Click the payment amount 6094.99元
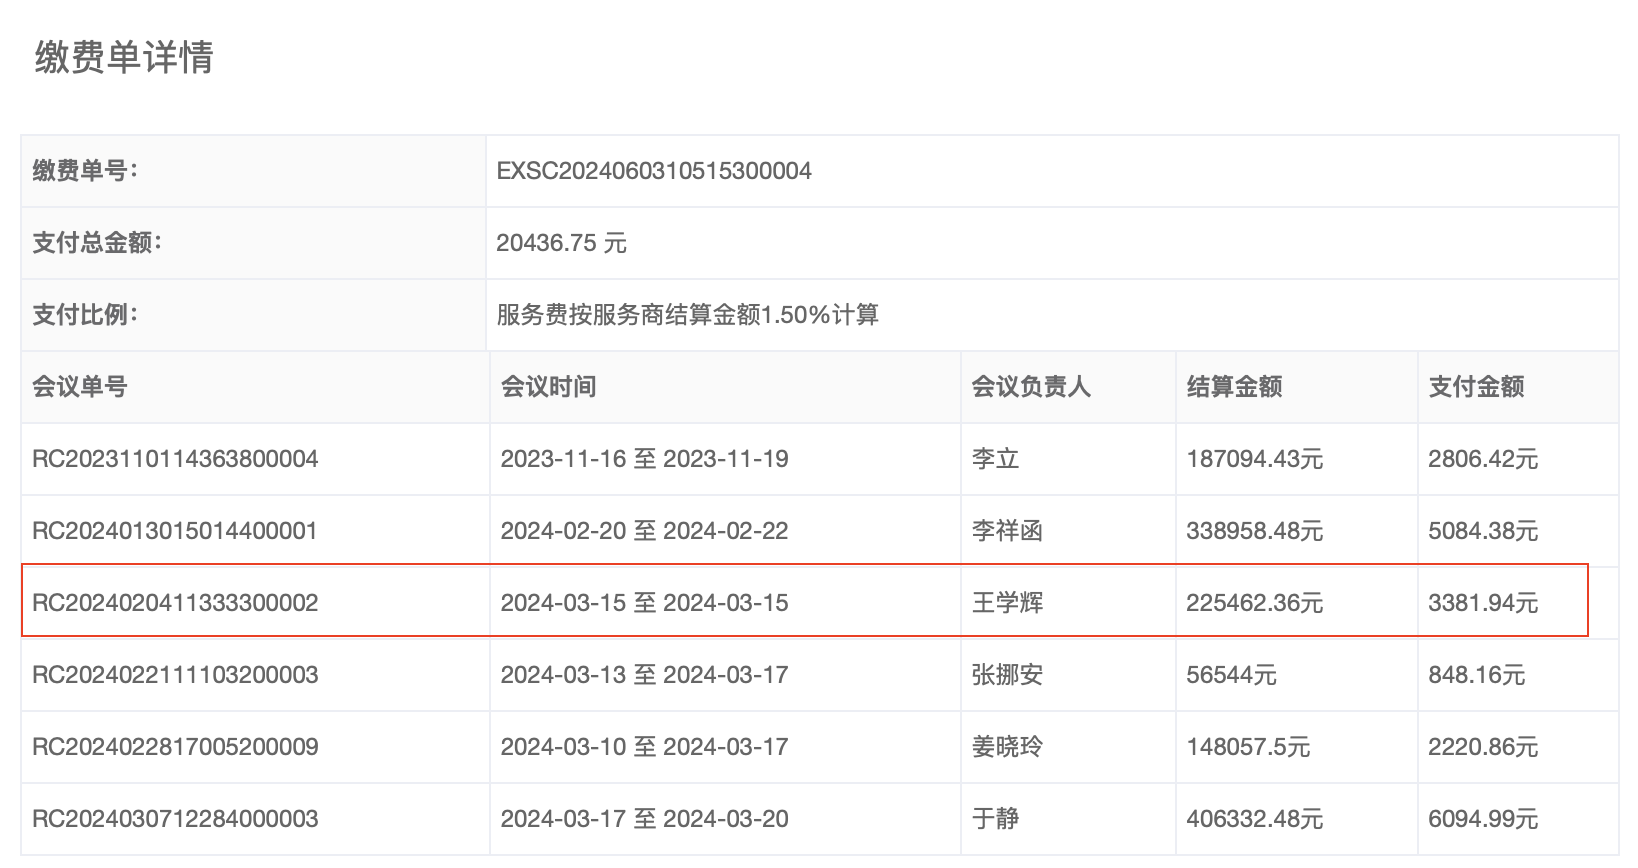This screenshot has height=868, width=1638. click(1482, 819)
